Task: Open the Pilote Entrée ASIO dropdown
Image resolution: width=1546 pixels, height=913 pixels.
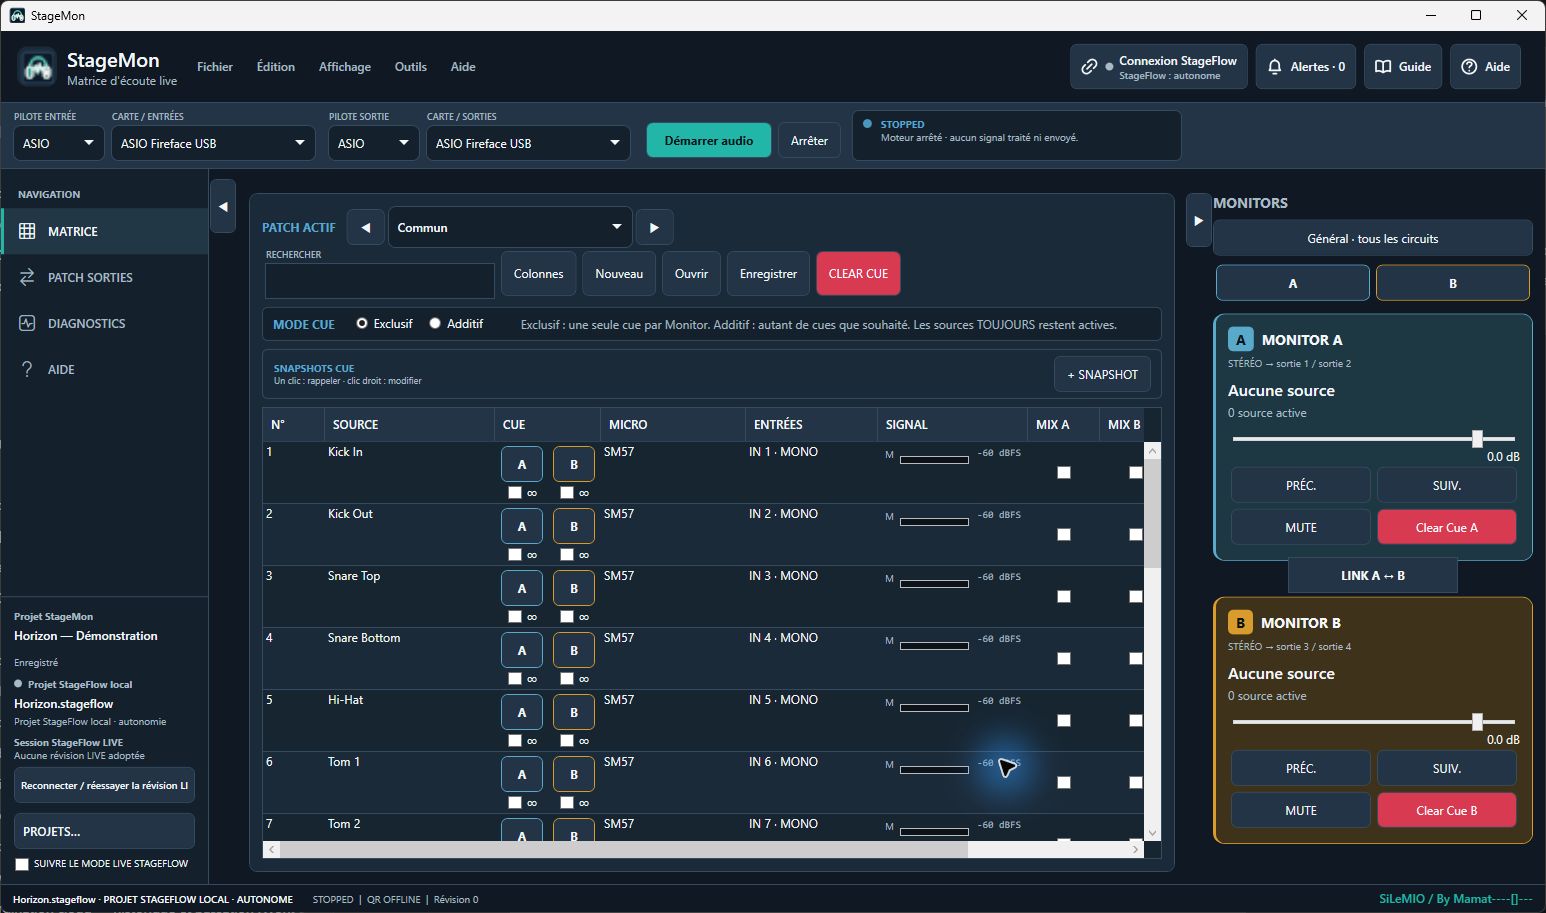Action: [58, 143]
